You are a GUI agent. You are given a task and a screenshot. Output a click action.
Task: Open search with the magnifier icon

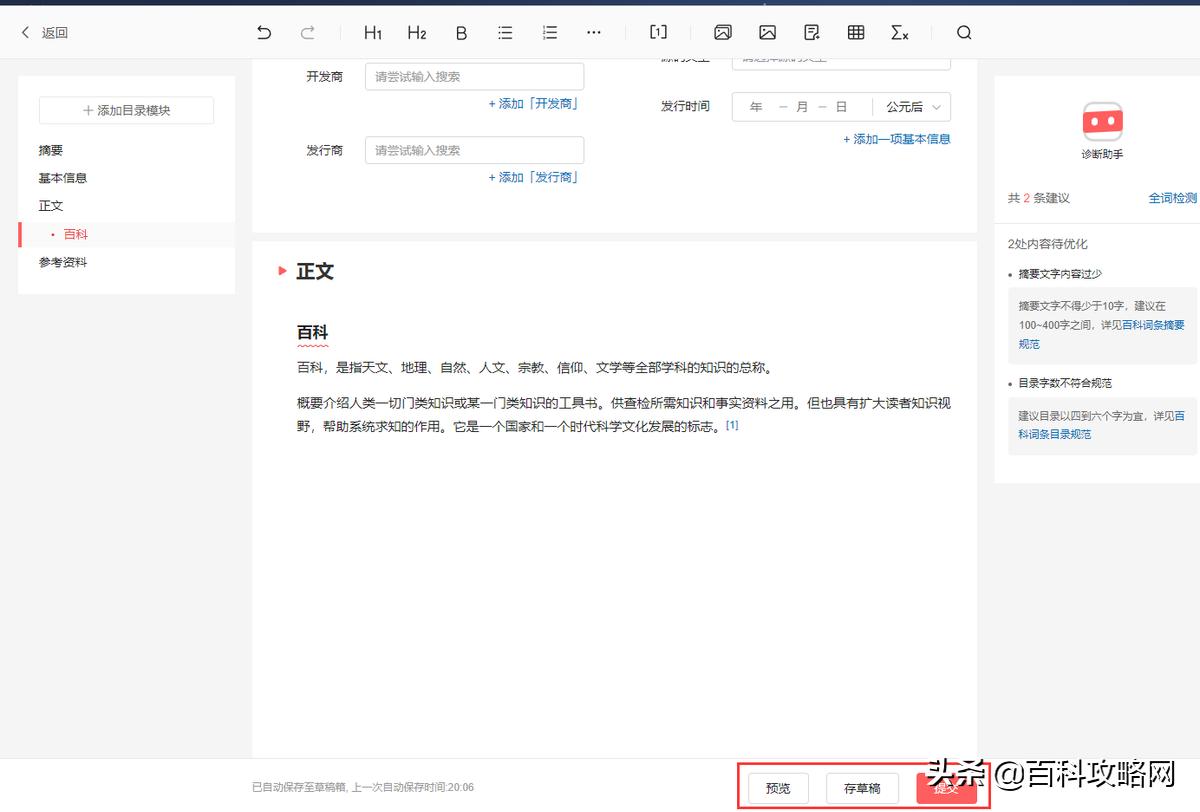pyautogui.click(x=963, y=32)
